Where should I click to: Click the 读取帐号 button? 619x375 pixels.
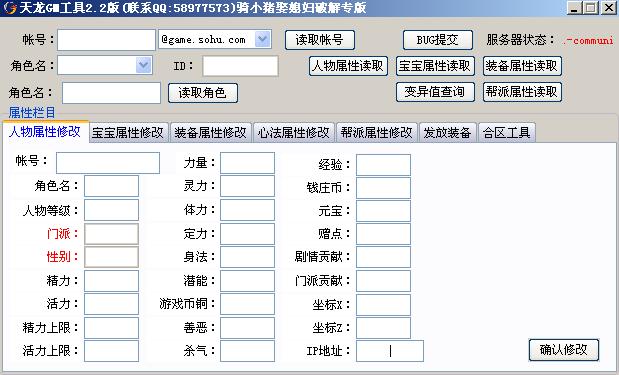320,40
